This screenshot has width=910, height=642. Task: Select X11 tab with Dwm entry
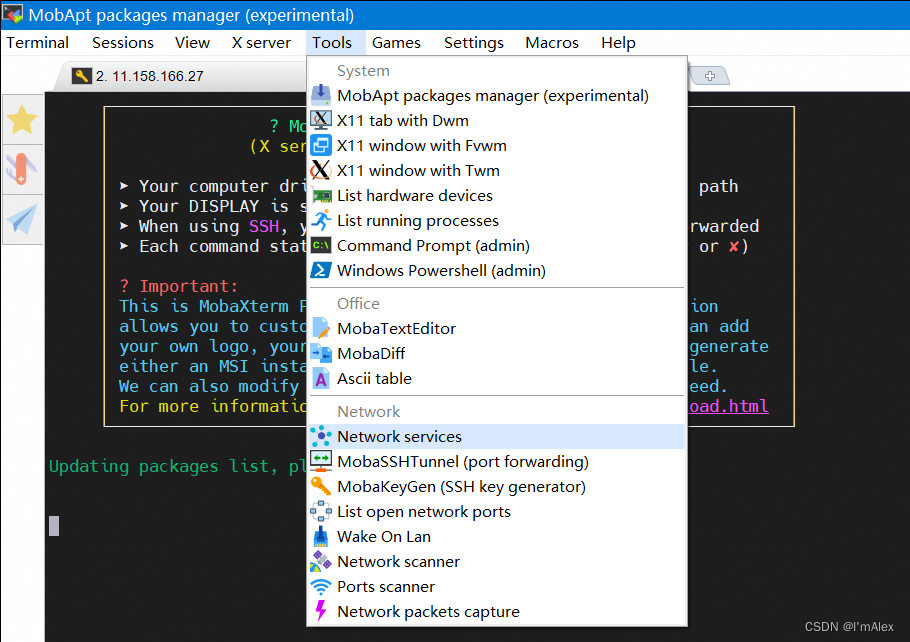coord(497,120)
